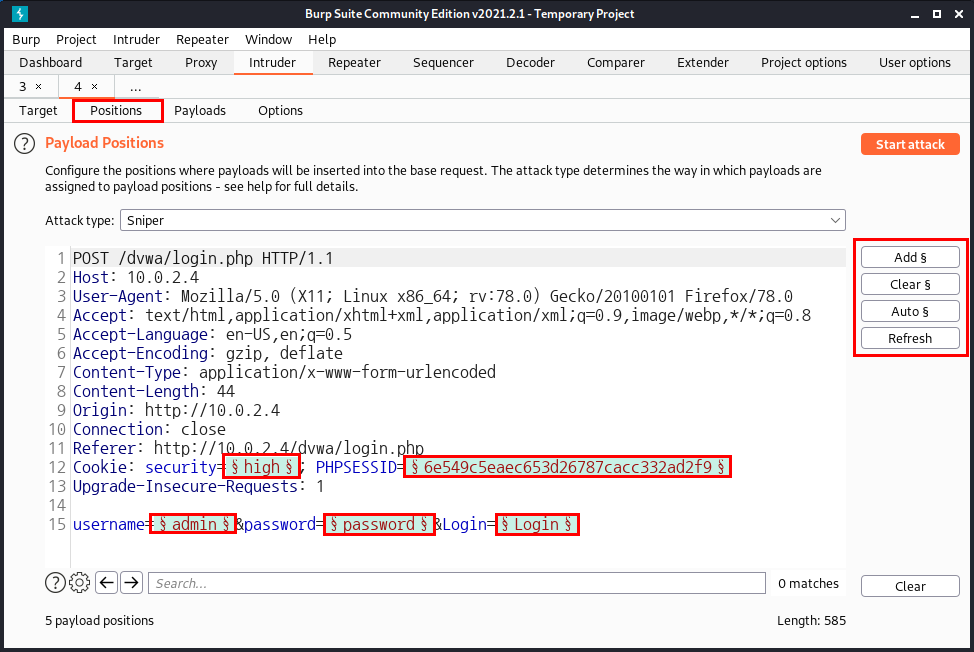Open the Options sub-tab
Screen dimensions: 974x652
pos(280,111)
